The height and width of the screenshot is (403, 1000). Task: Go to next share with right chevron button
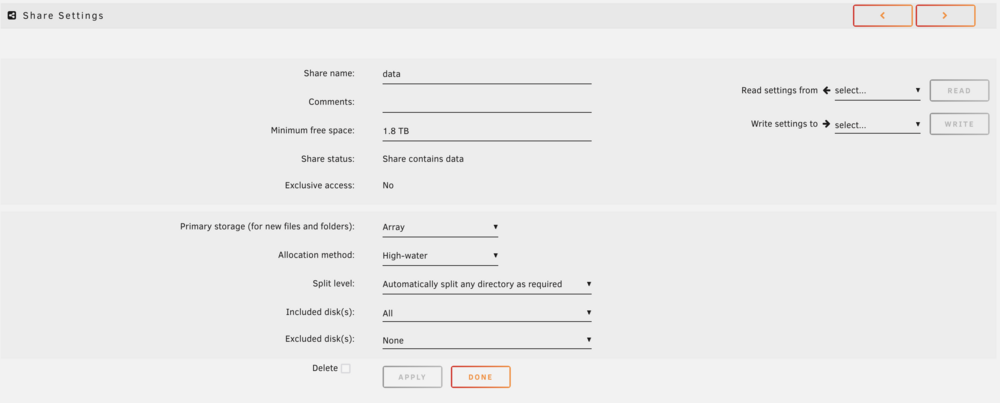(945, 16)
